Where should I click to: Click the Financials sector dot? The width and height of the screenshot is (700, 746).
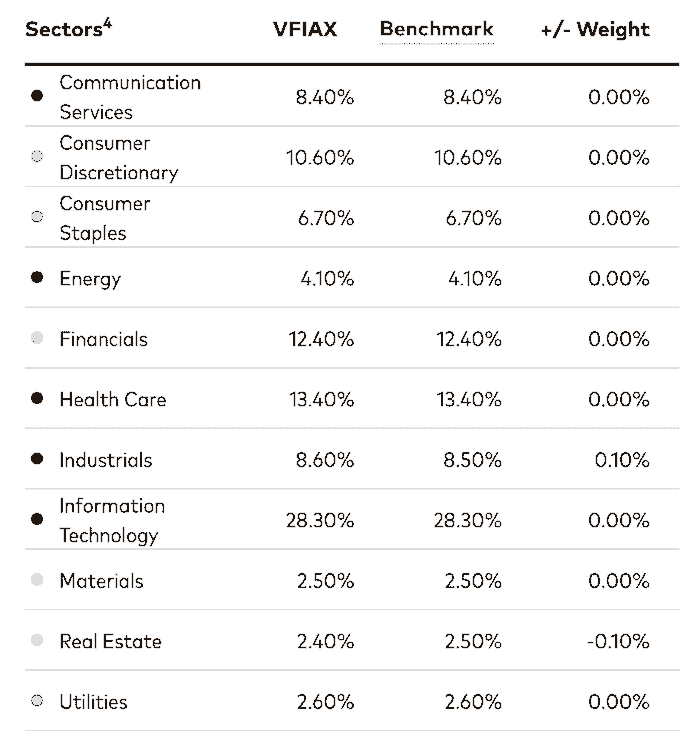(37, 339)
